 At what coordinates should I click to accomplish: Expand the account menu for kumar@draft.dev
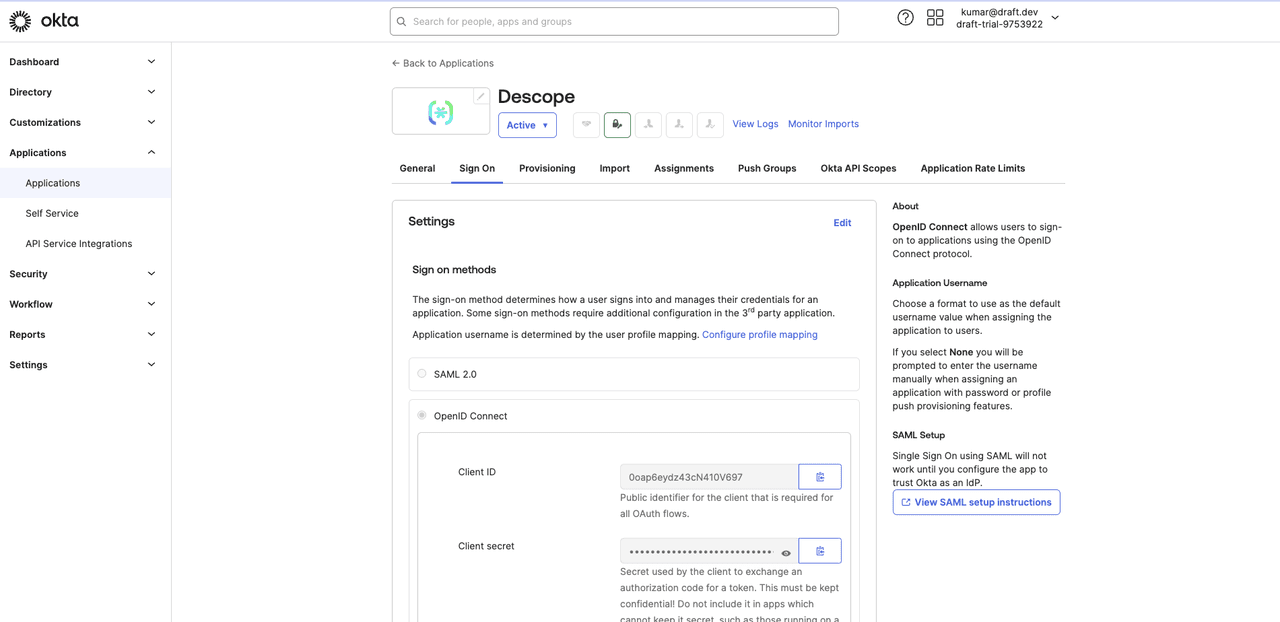1055,18
